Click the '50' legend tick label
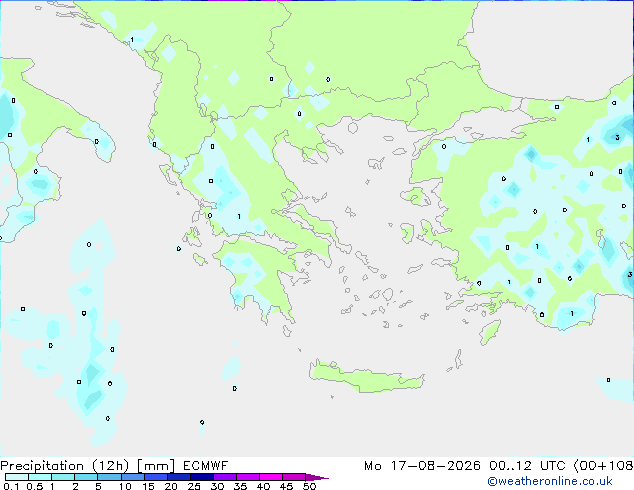The height and width of the screenshot is (490, 634). coord(309,486)
